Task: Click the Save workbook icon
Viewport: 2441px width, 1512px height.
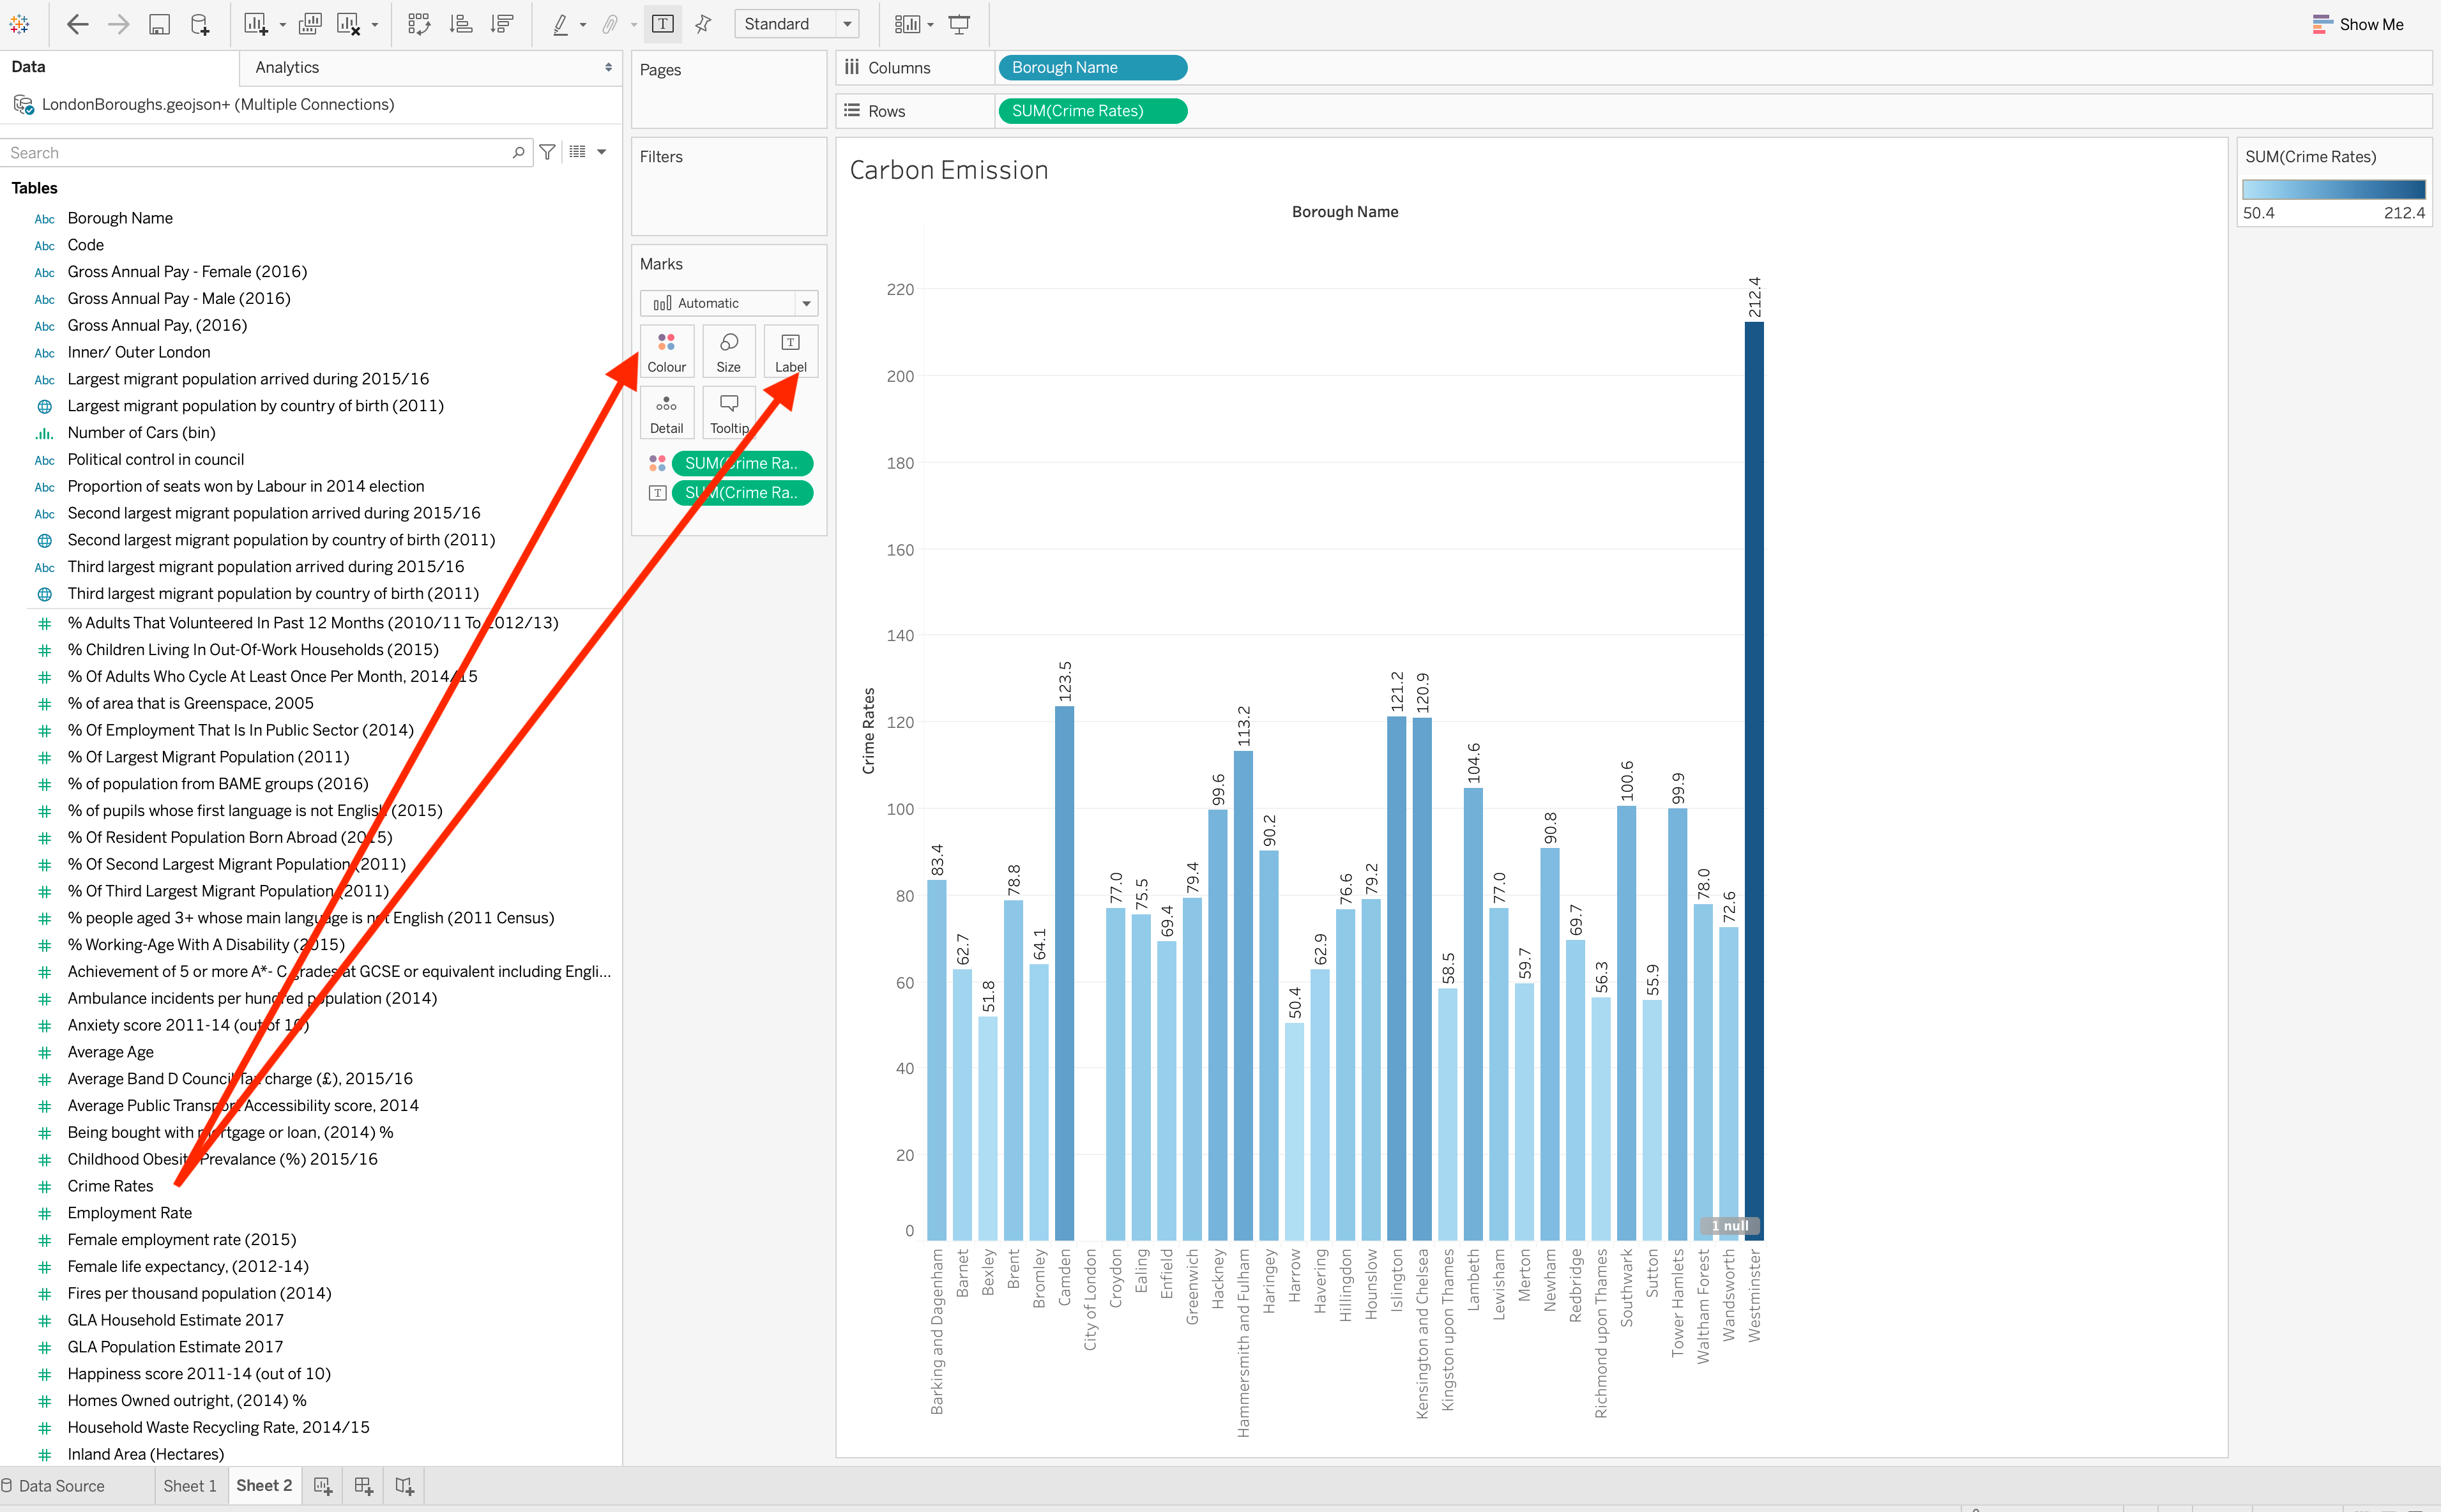Action: click(x=159, y=24)
